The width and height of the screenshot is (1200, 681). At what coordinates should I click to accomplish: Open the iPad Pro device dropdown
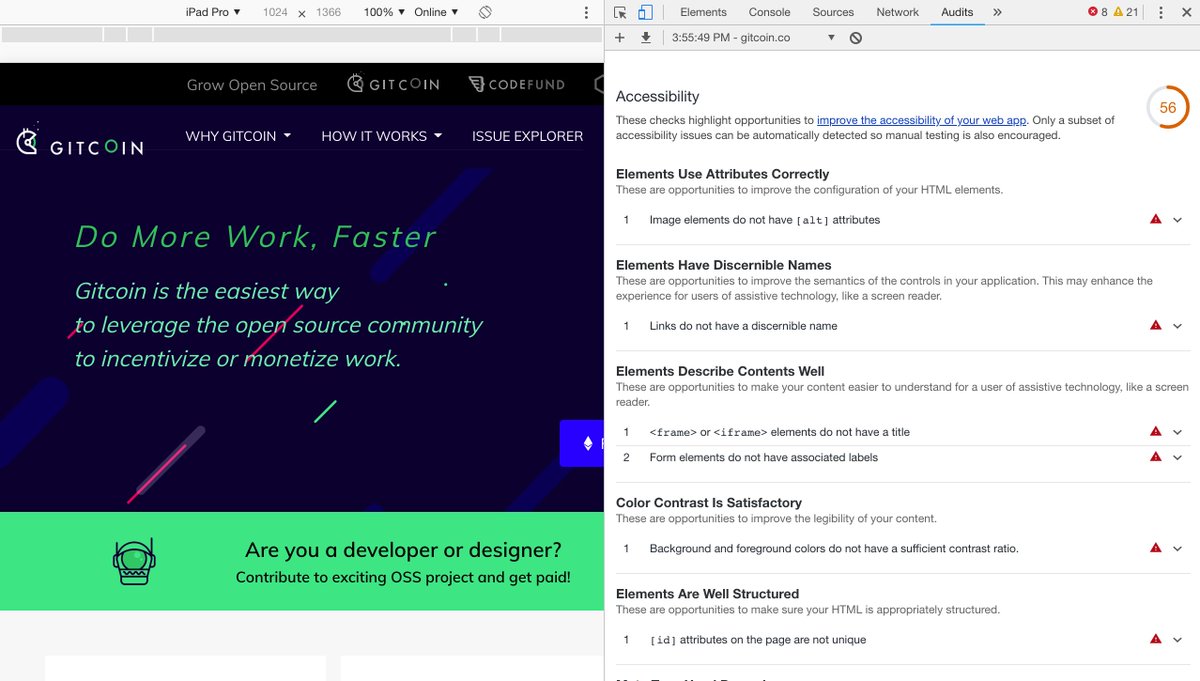tap(213, 12)
